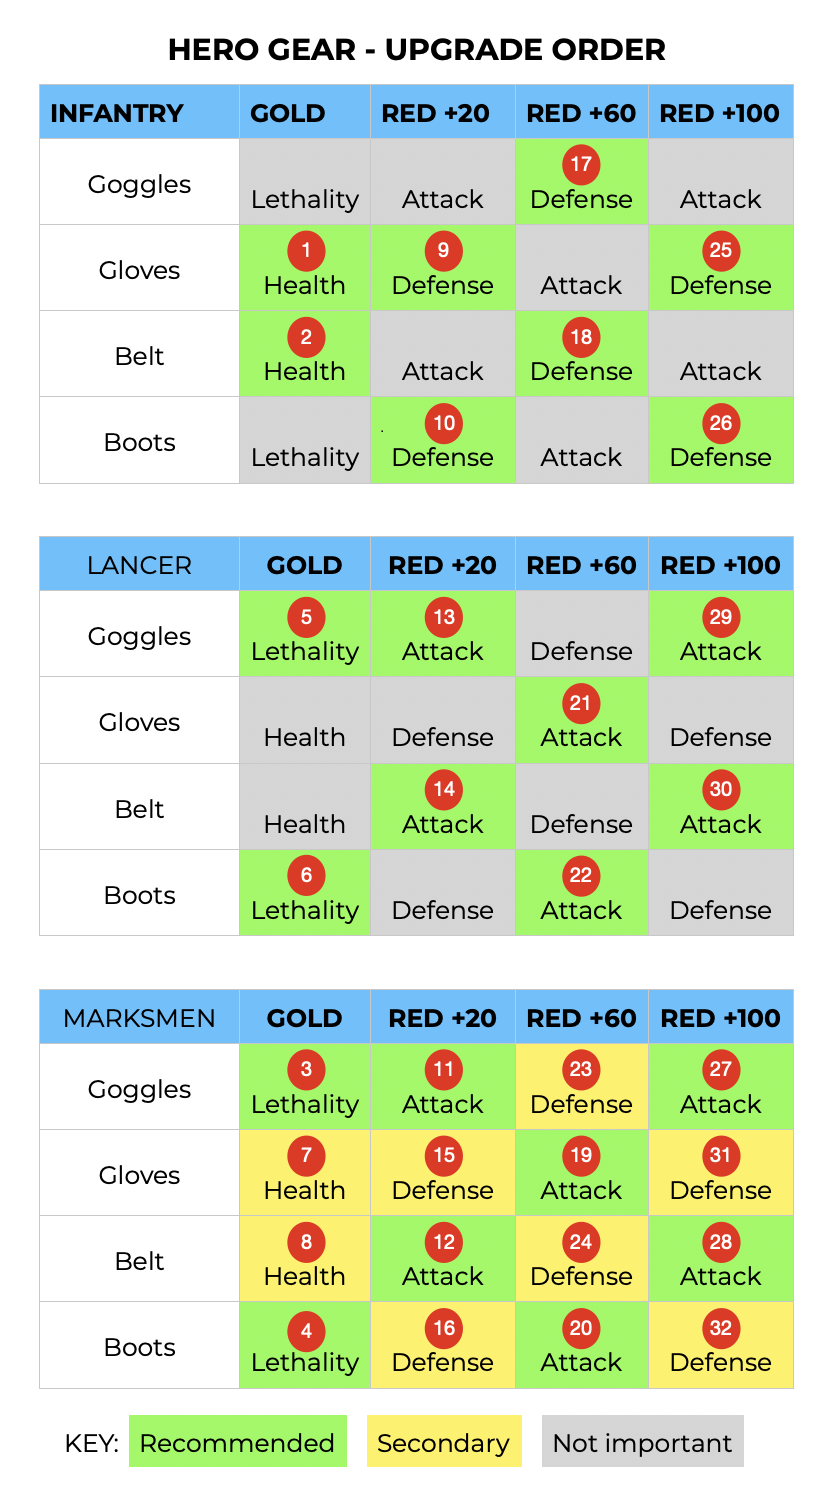Image resolution: width=836 pixels, height=1510 pixels.
Task: Click the red number 23 badge
Action: pos(581,1069)
